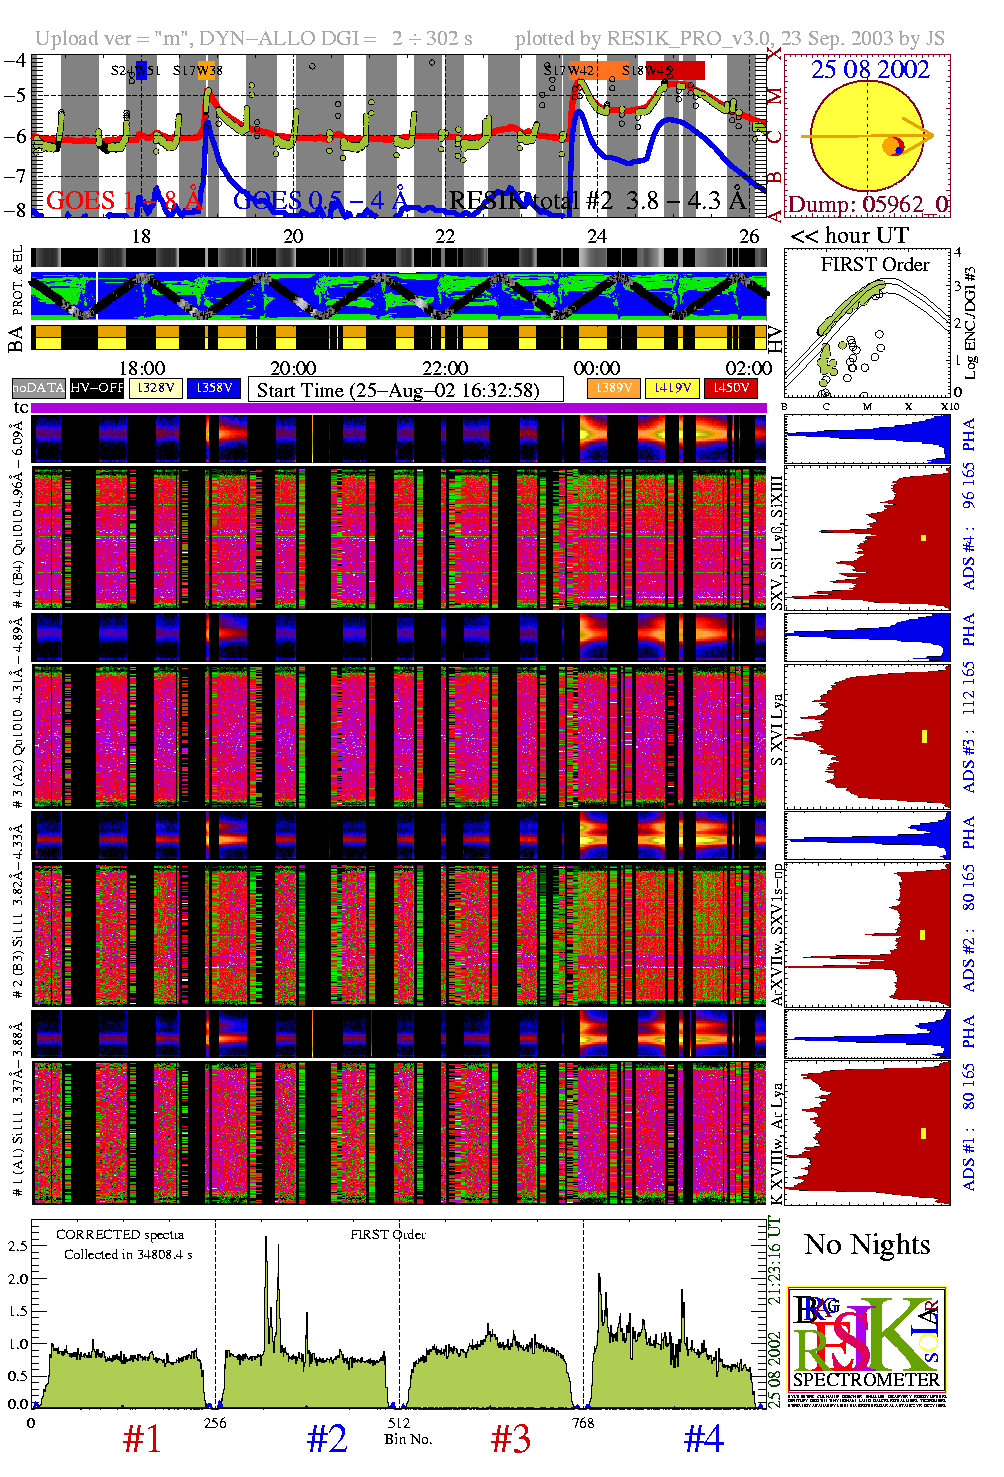
Task: Click the orange S17W38 flare marker
Action: (207, 70)
